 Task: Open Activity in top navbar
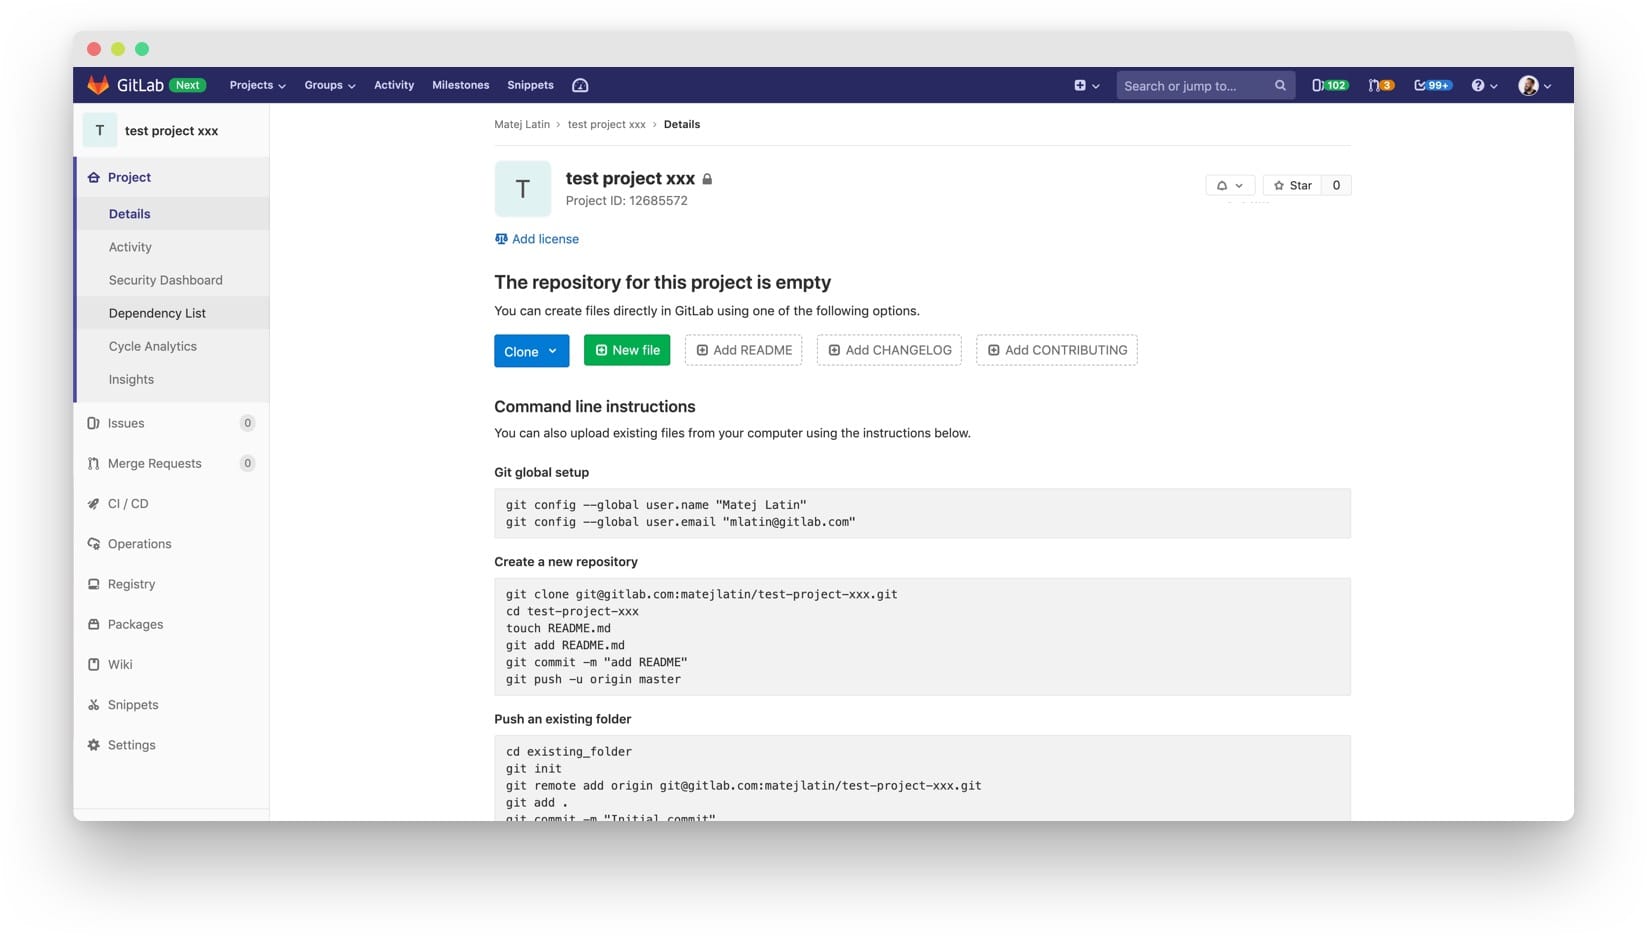(394, 86)
